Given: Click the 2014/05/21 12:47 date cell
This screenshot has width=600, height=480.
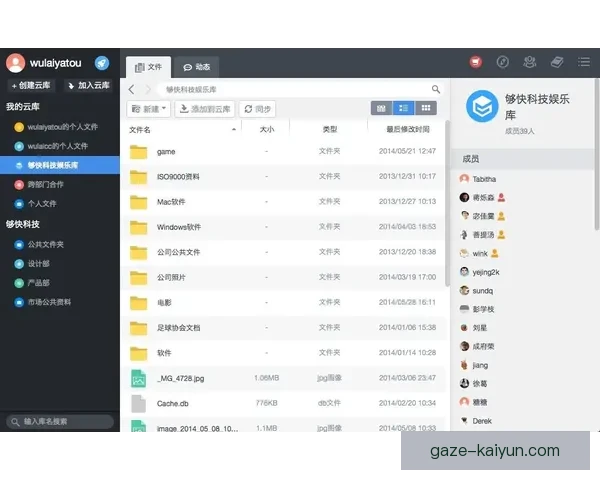Looking at the screenshot, I should (407, 151).
